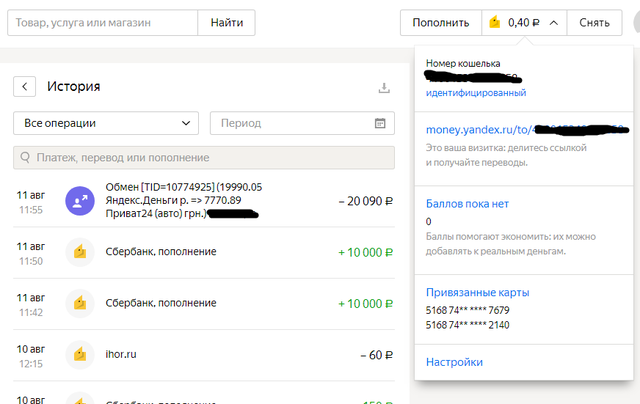Screen dimensions: 640x404
Task: Select the card ending 7679
Action: coord(467,311)
